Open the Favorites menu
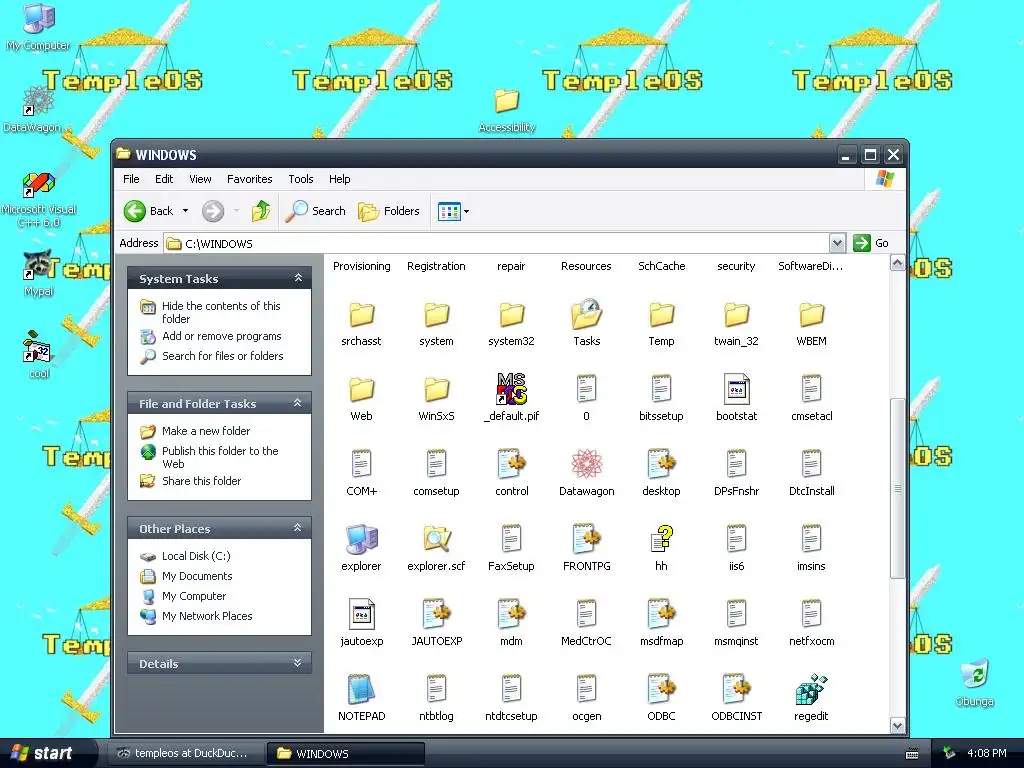The width and height of the screenshot is (1024, 768). coord(249,179)
